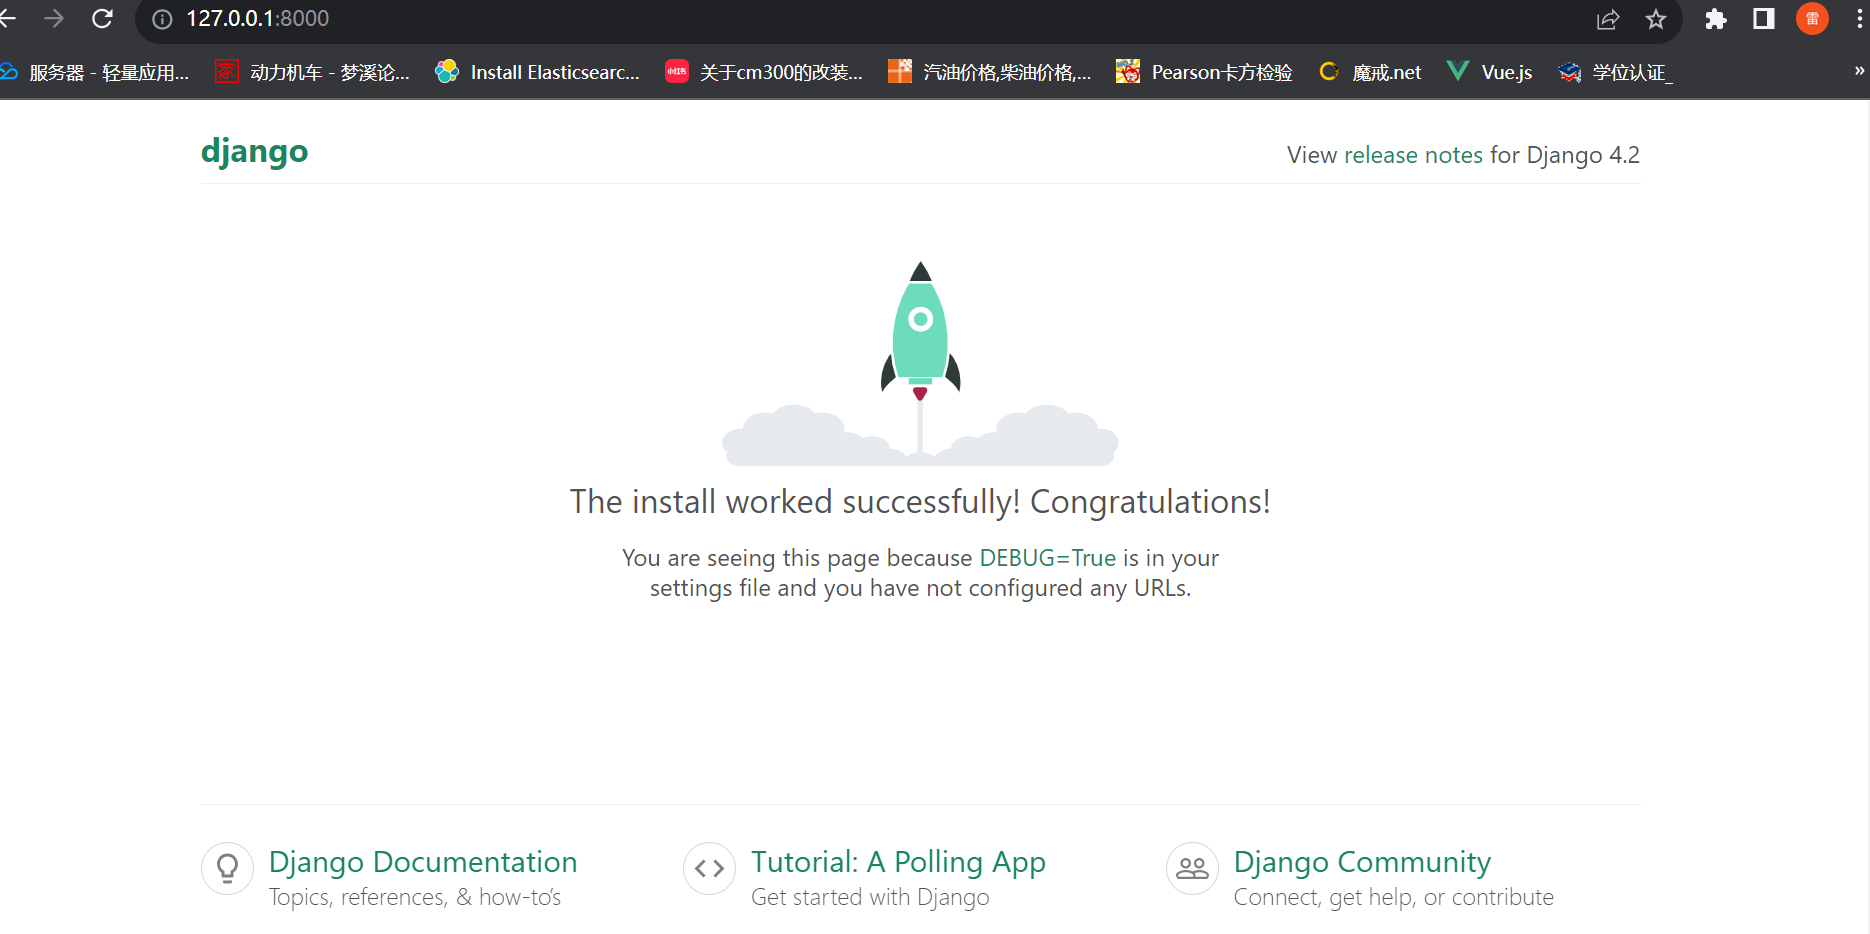Open the Install Elasticsearch bookmark

(538, 72)
